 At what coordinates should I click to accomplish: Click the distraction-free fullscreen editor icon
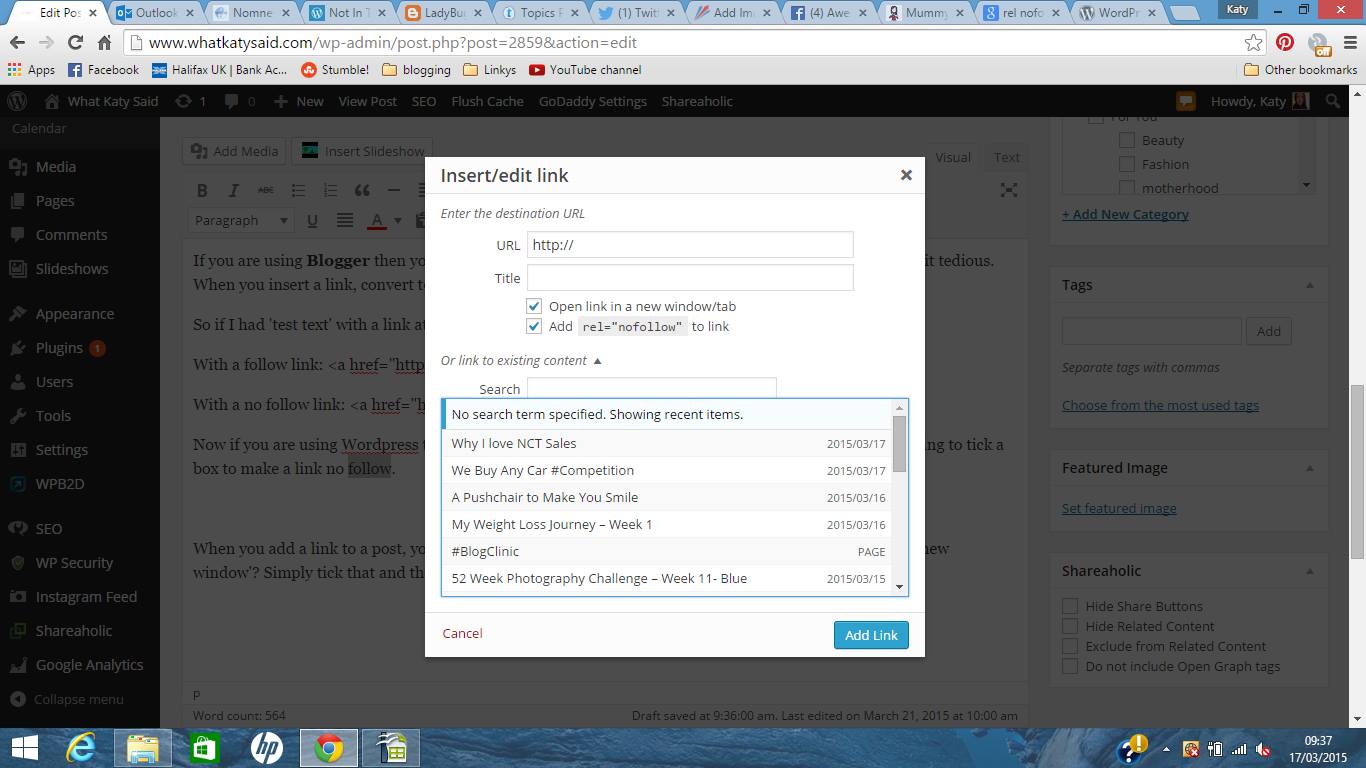[x=1009, y=190]
